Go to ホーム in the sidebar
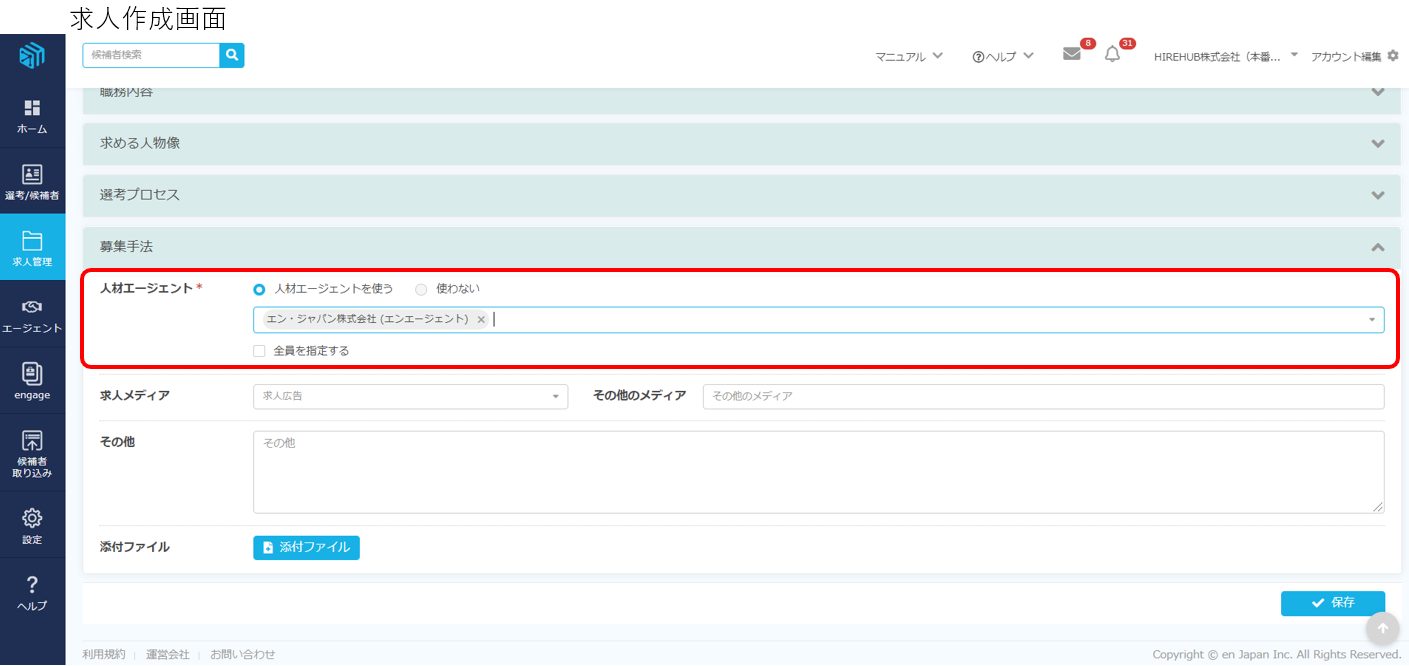1409x666 pixels. coord(32,116)
